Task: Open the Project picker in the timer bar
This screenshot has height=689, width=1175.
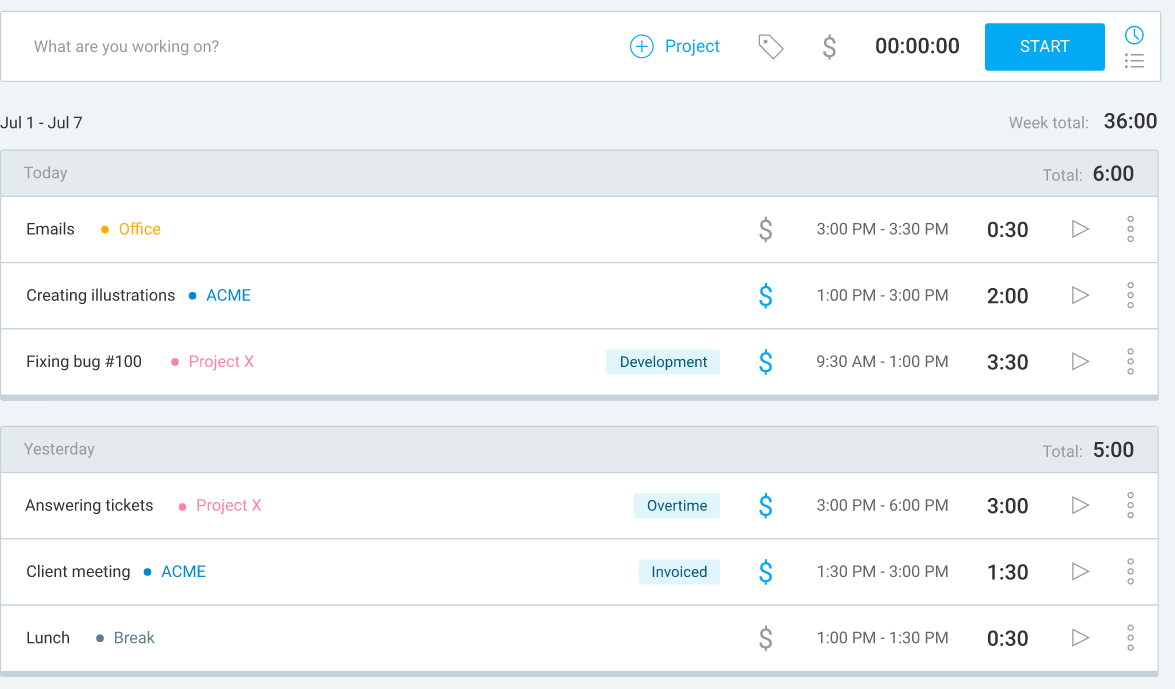Action: point(675,46)
